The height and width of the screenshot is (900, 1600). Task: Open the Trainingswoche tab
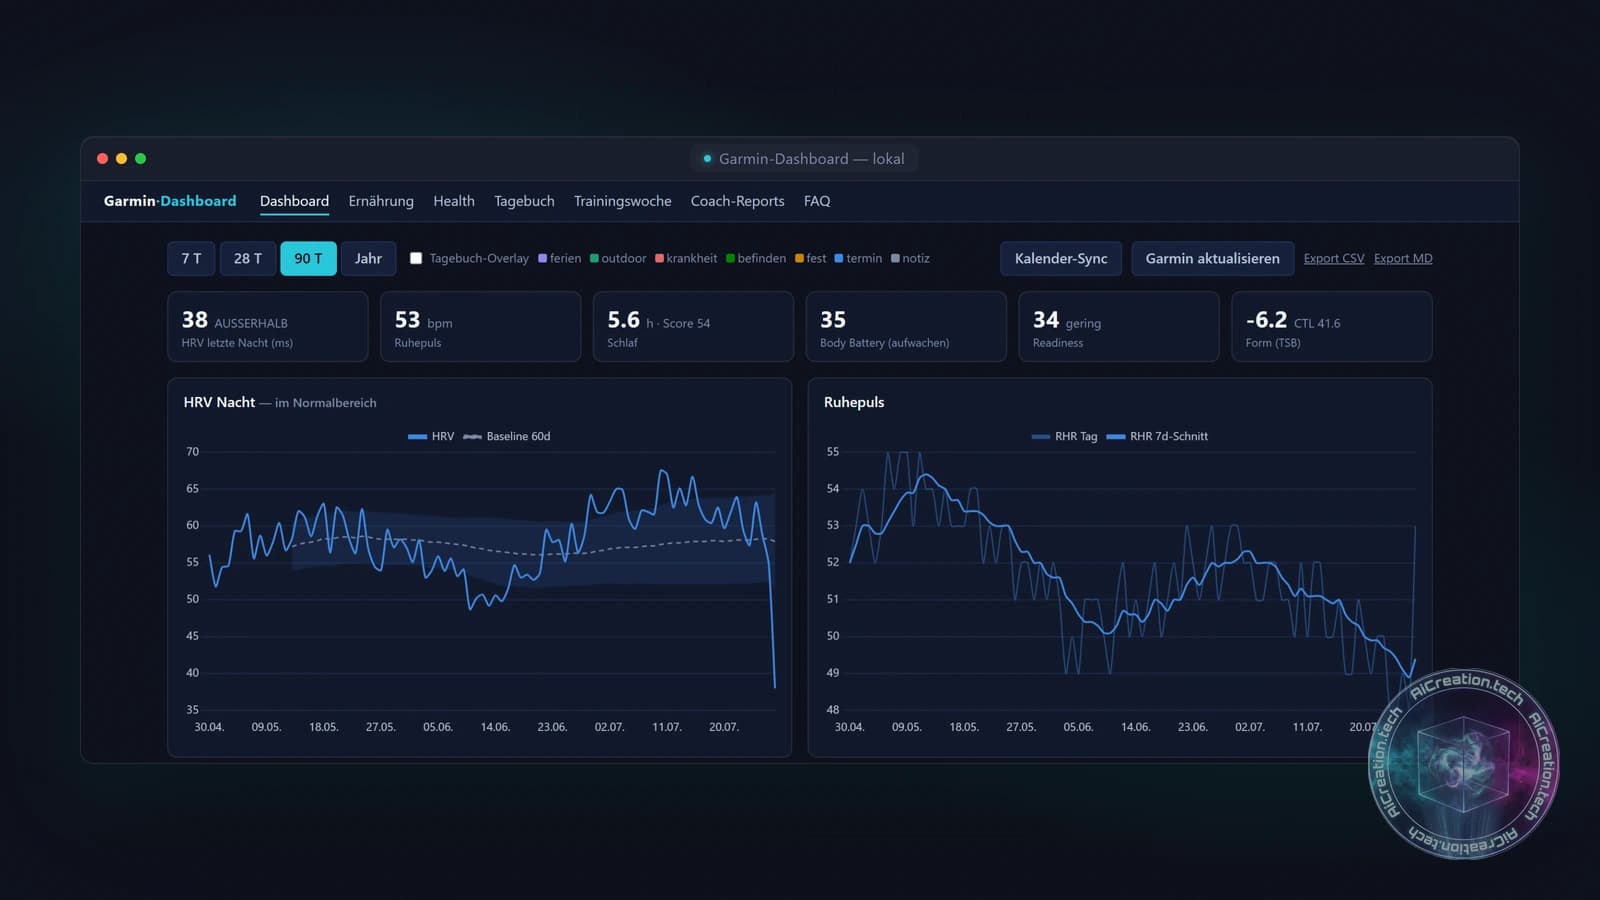tap(623, 201)
